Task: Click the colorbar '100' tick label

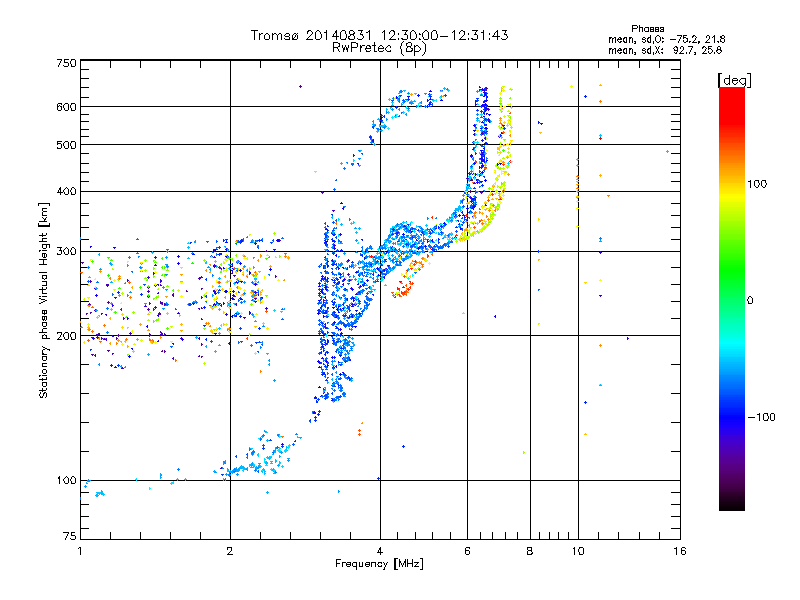Action: point(757,184)
